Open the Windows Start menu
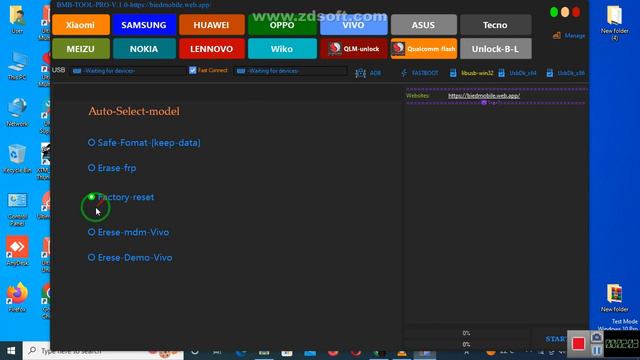640x360 pixels. [x=11, y=351]
